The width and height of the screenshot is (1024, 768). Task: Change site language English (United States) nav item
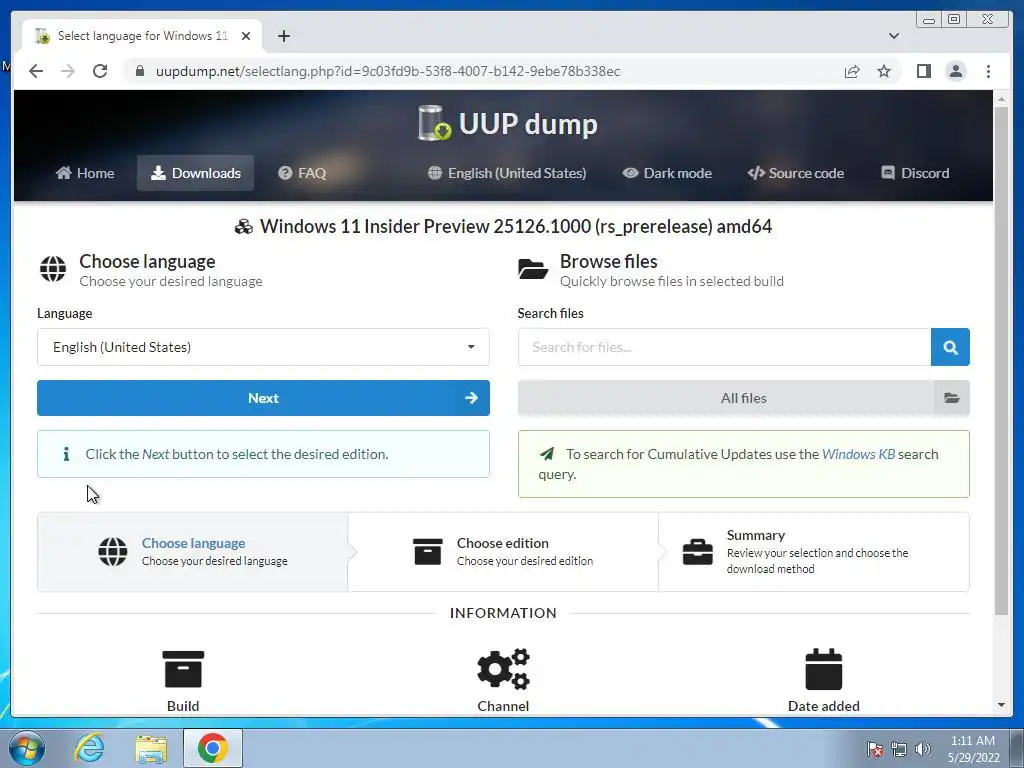tap(507, 173)
